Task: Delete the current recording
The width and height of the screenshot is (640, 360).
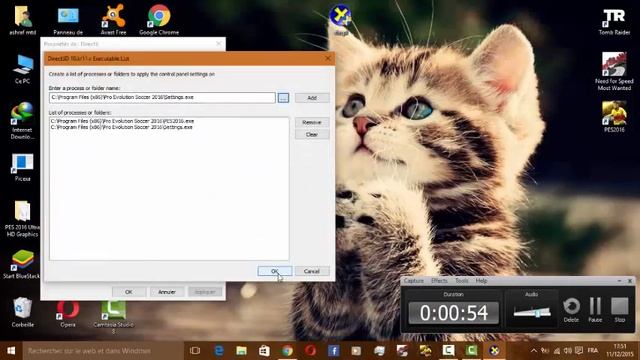Action: pos(571,309)
